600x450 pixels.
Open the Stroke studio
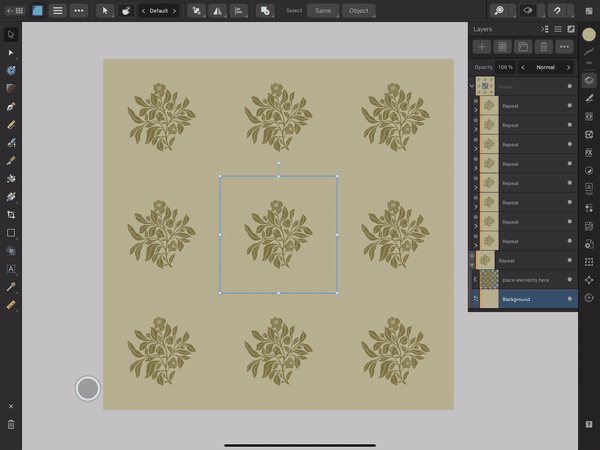pyautogui.click(x=589, y=52)
